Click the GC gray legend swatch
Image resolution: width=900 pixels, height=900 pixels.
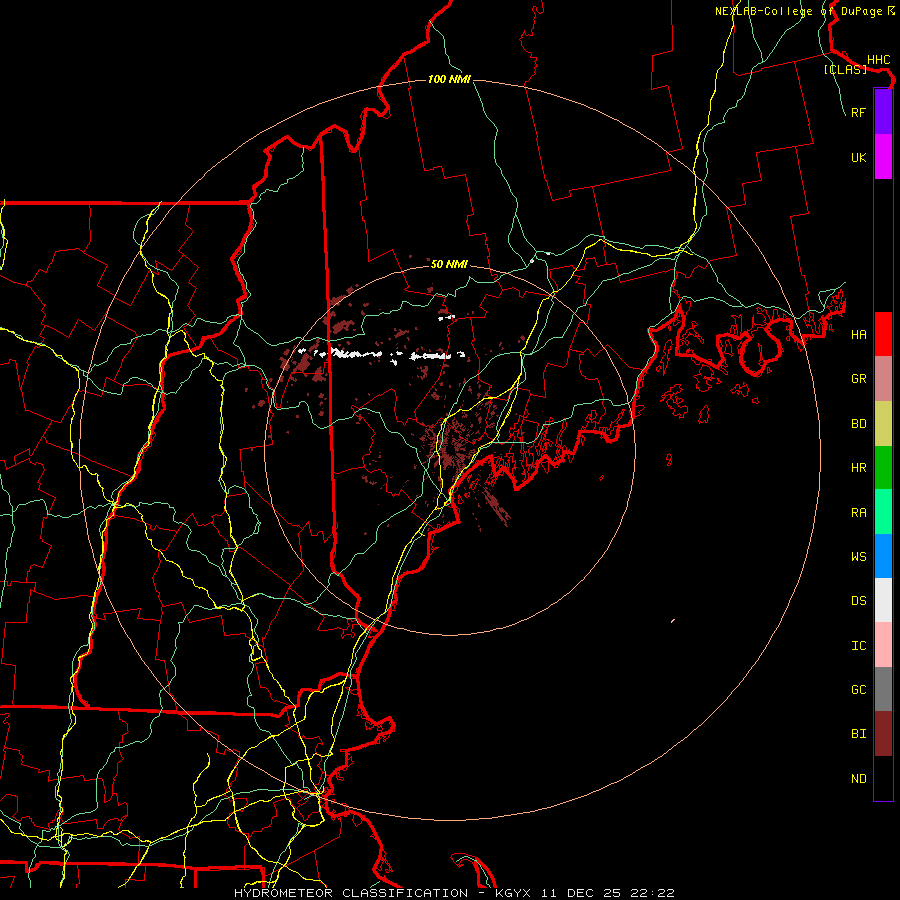pyautogui.click(x=883, y=689)
